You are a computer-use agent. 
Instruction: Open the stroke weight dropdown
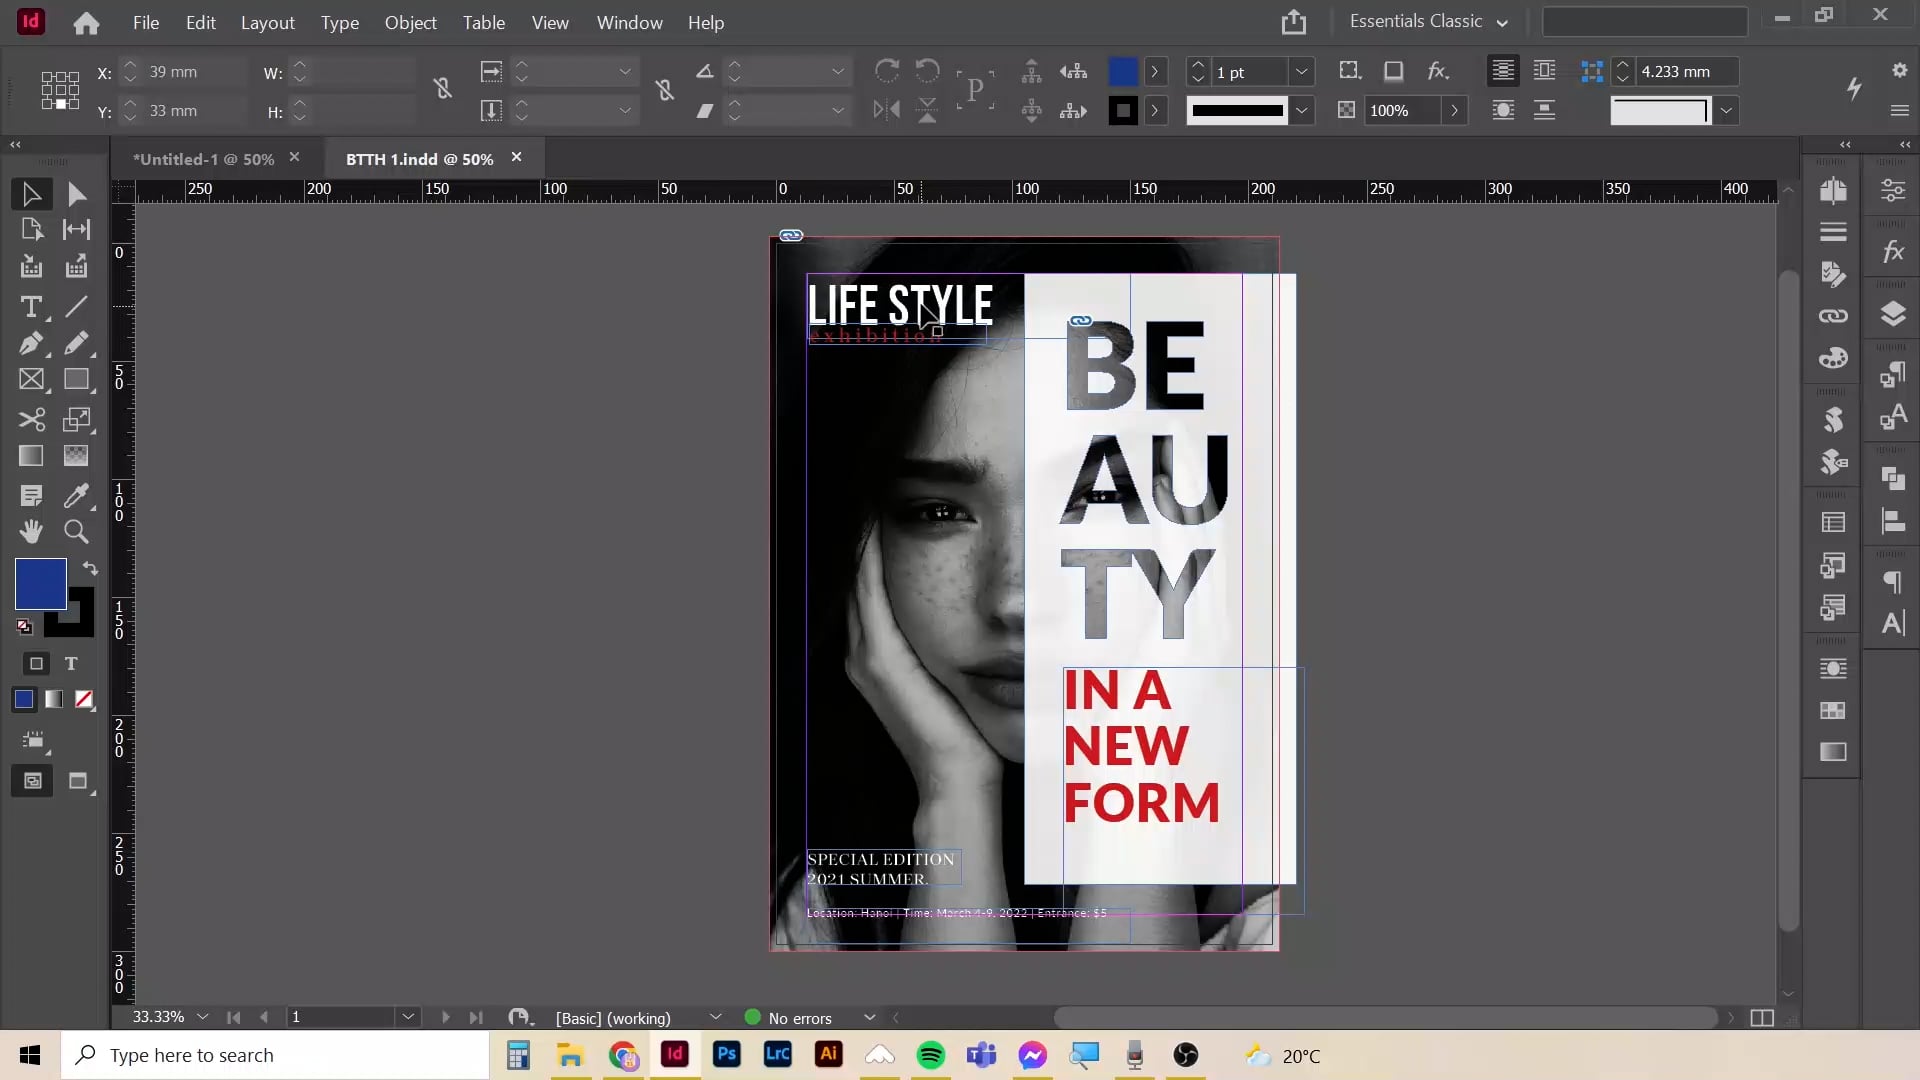coord(1301,72)
